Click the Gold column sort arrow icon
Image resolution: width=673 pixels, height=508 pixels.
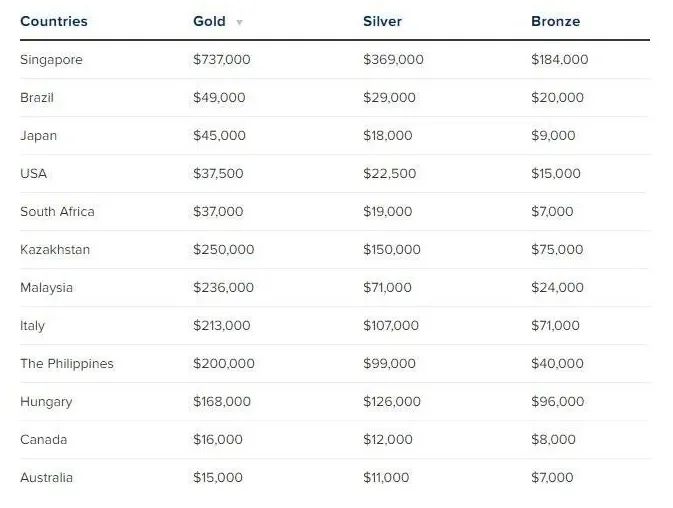[x=239, y=22]
